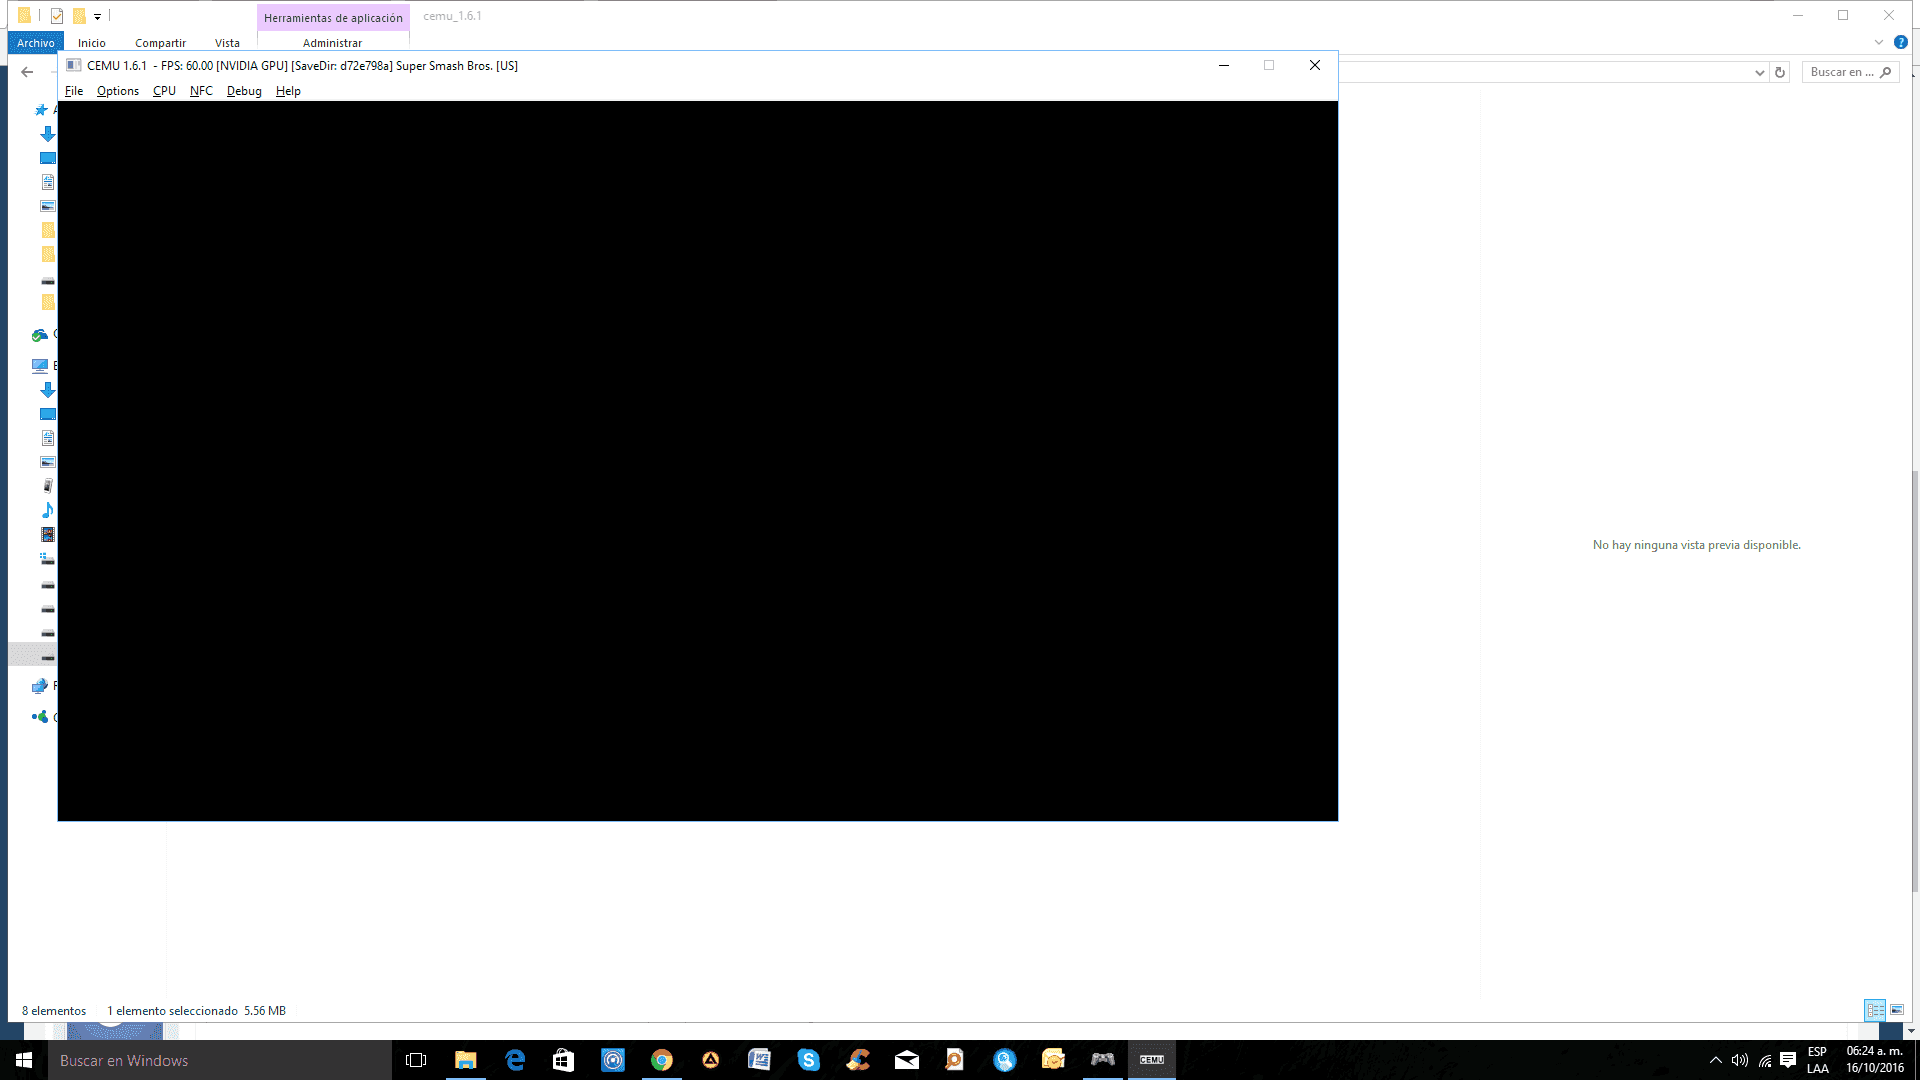Screen dimensions: 1920x1080
Task: Open the Debug menu in CEMU
Action: (x=244, y=91)
